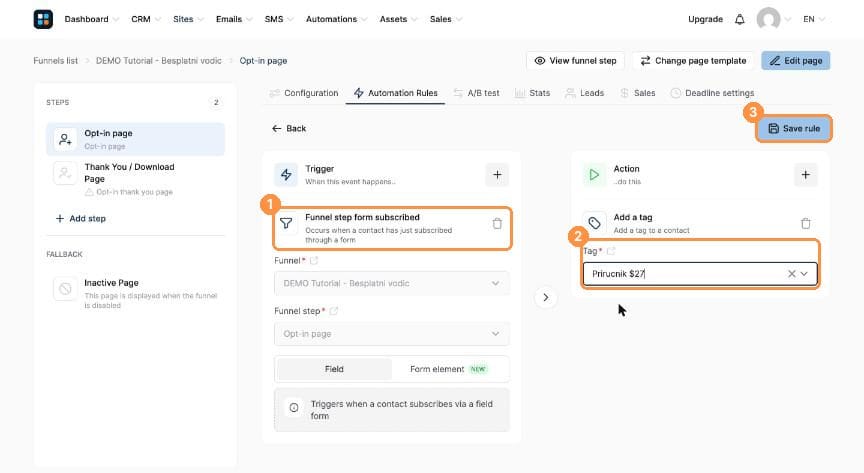Add a new trigger with plus
The height and width of the screenshot is (473, 864).
pos(497,175)
